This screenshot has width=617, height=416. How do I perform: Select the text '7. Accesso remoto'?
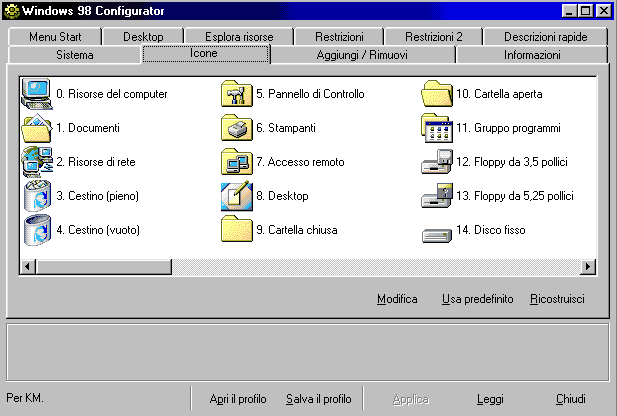point(300,162)
